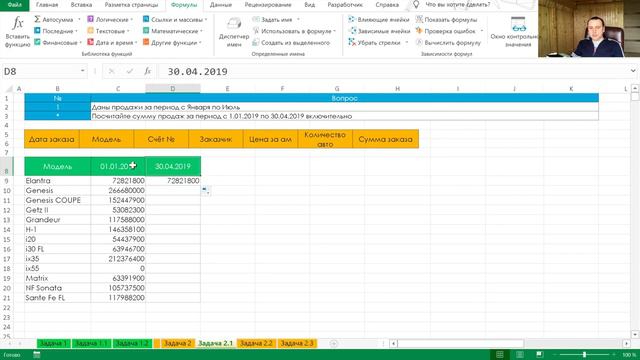Click the formula bar cancel X icon
640x360 pixels.
point(111,71)
